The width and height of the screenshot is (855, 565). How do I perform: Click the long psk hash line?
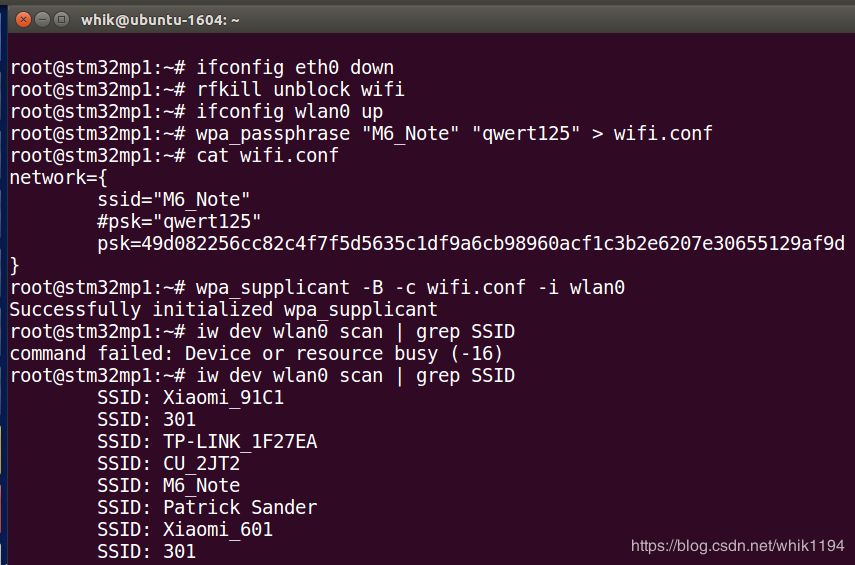coord(471,243)
